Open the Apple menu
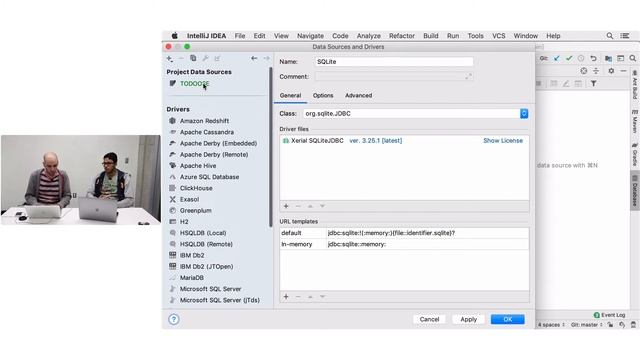Screen dimensions: 640x360 pyautogui.click(x=175, y=36)
